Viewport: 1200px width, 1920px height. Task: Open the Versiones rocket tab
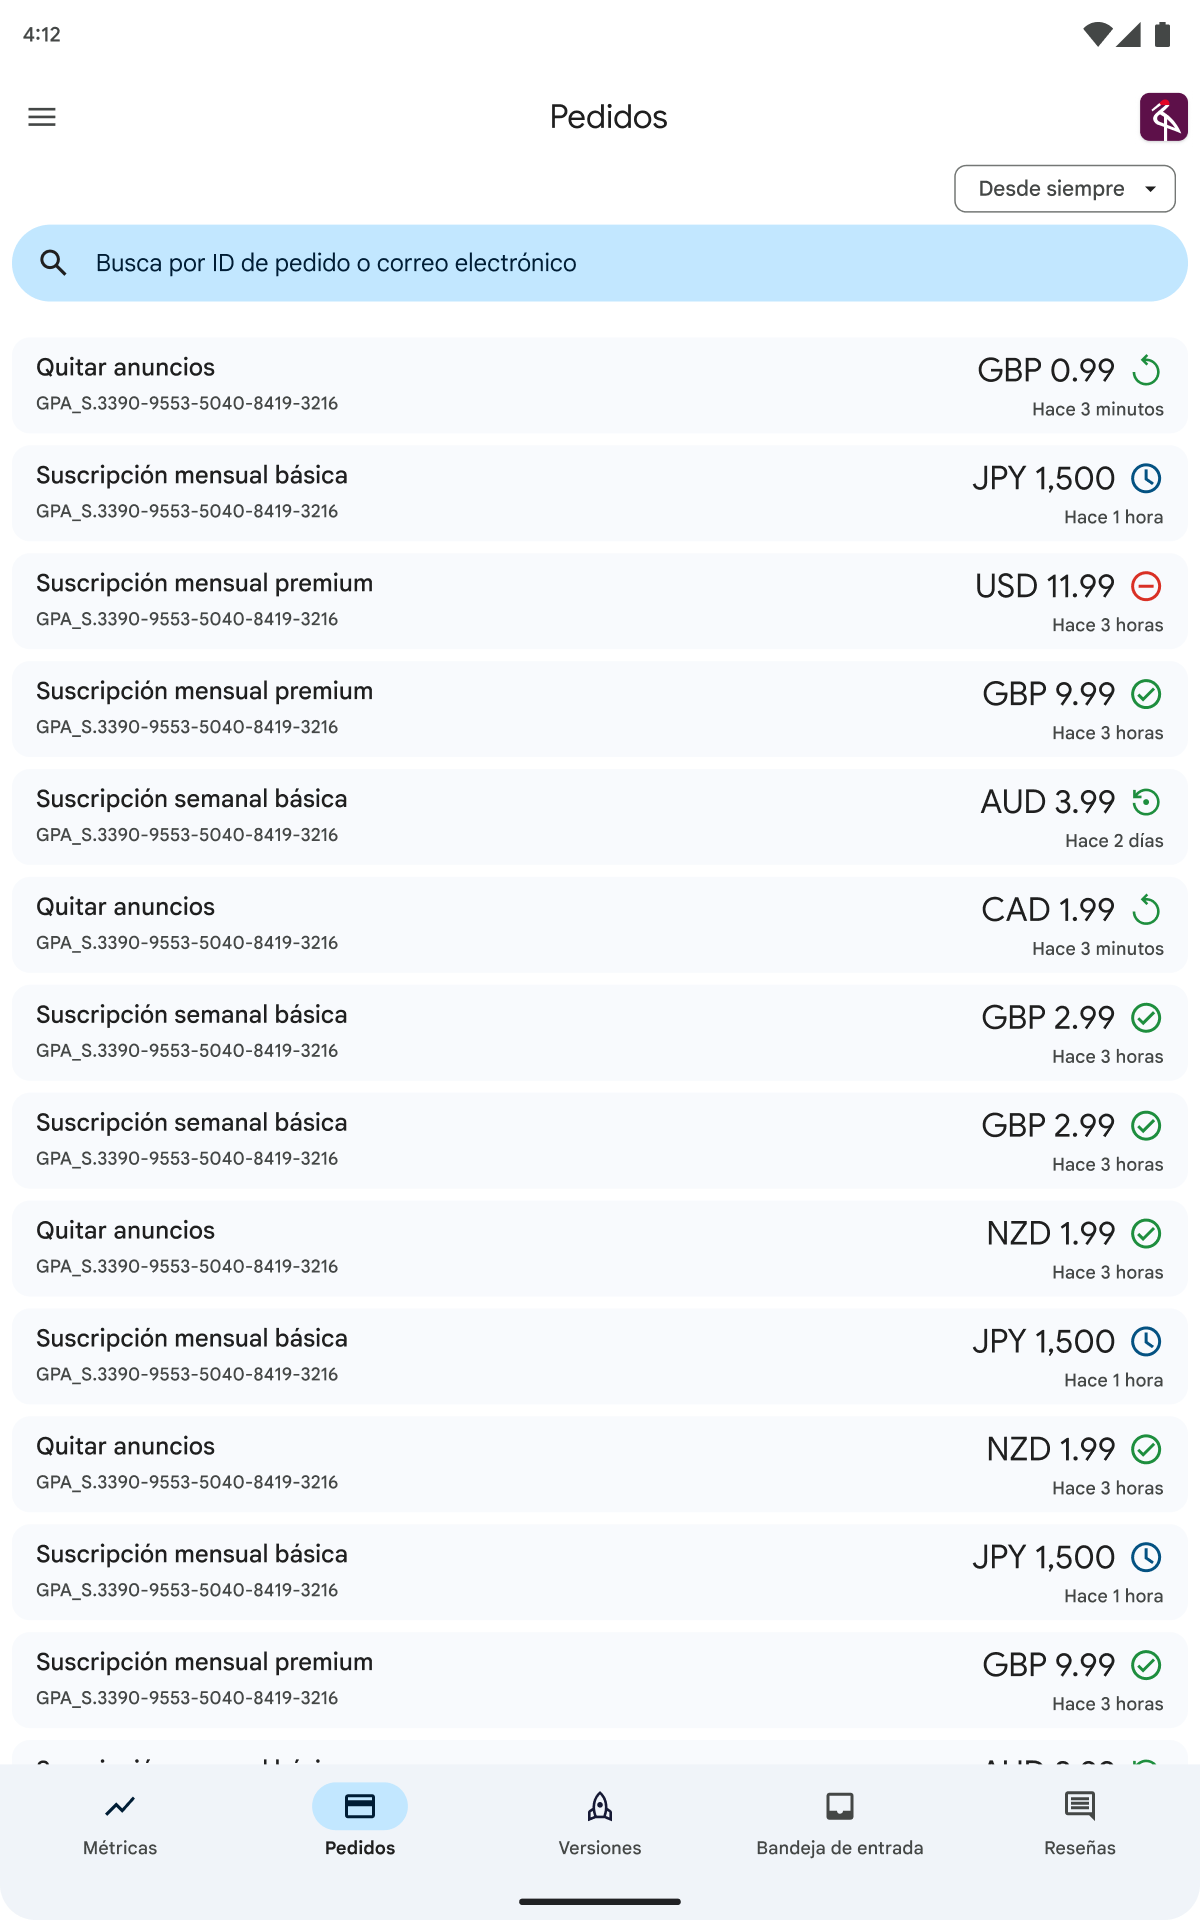coord(600,1822)
